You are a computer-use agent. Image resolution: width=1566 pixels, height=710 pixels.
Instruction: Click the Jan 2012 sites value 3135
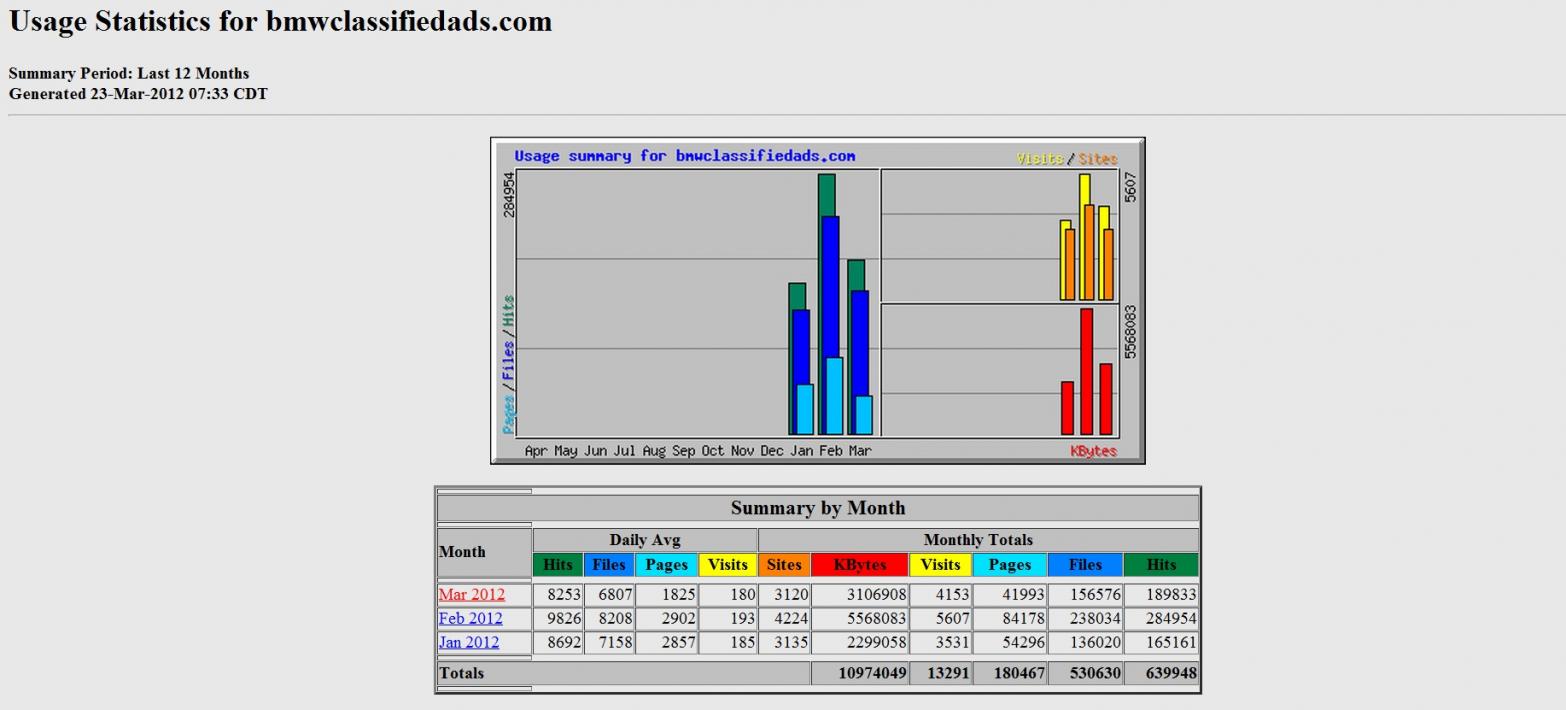[x=791, y=642]
